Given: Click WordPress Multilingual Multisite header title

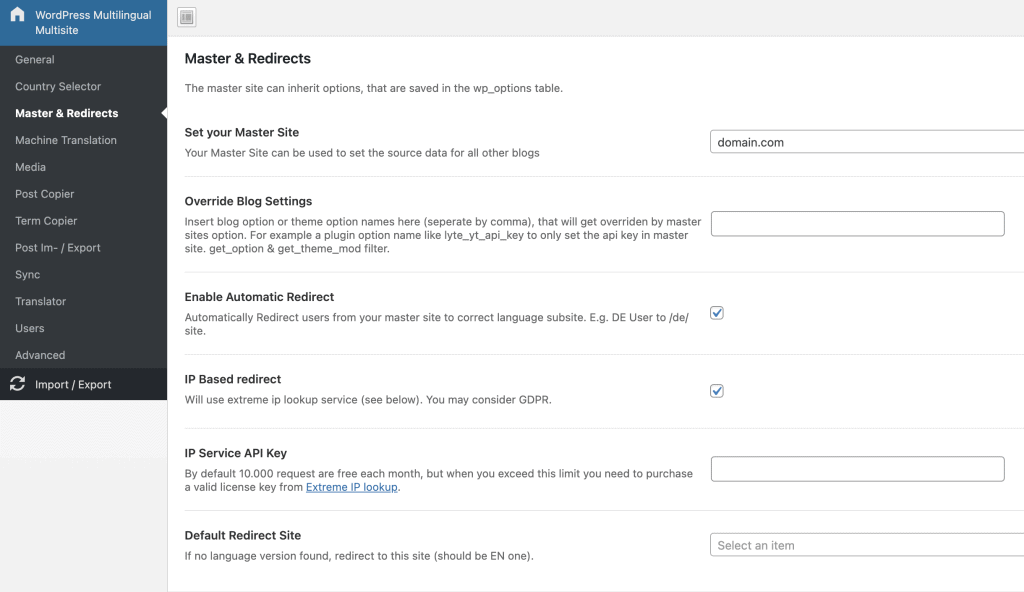Looking at the screenshot, I should pyautogui.click(x=93, y=22).
